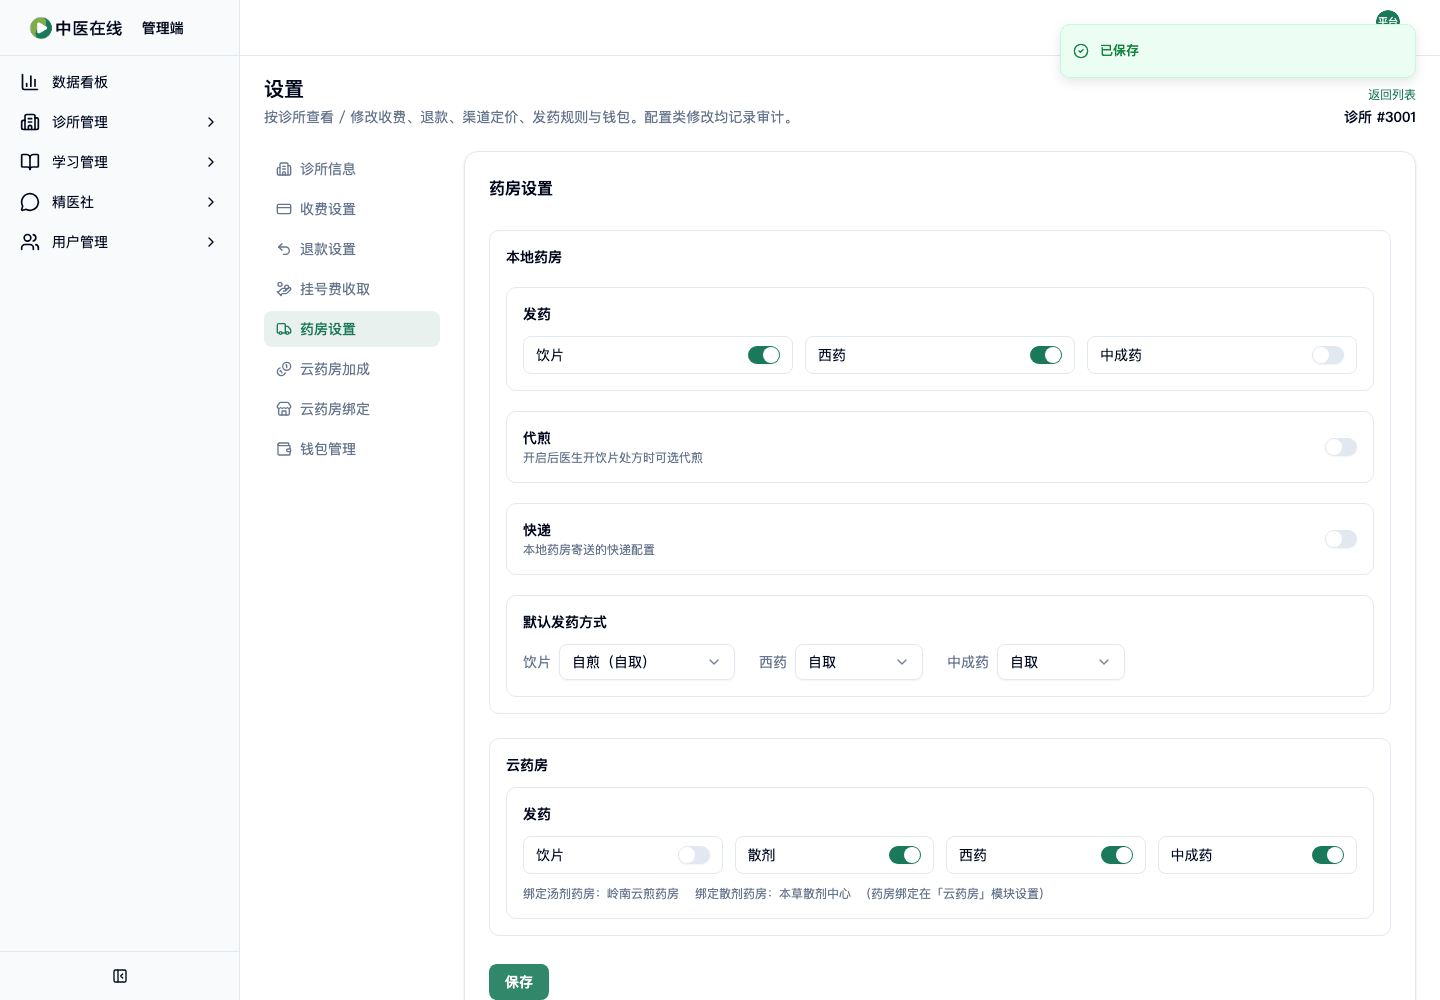This screenshot has height=1000, width=1440.
Task: Click the 保存 button
Action: coord(519,982)
